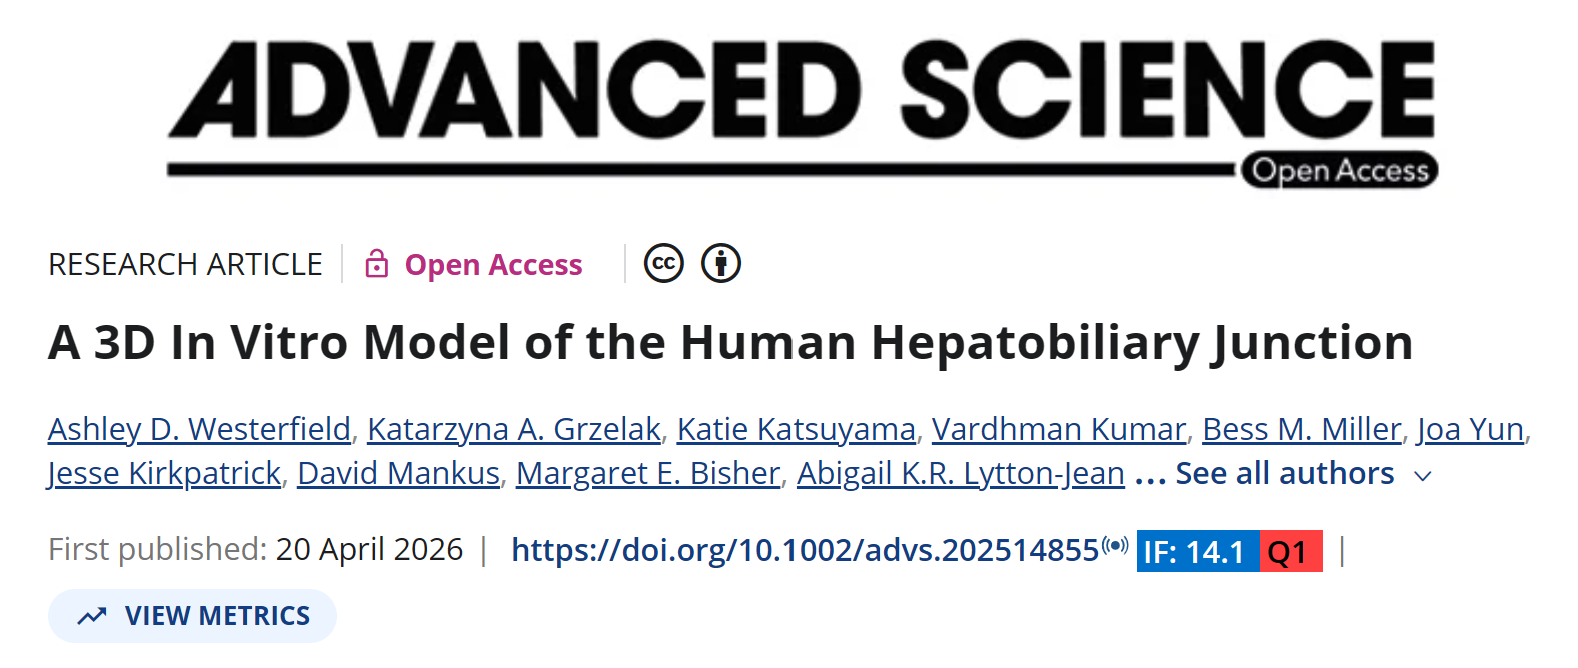The height and width of the screenshot is (668, 1578).
Task: Click the open lock Open Access icon
Action: [x=376, y=264]
